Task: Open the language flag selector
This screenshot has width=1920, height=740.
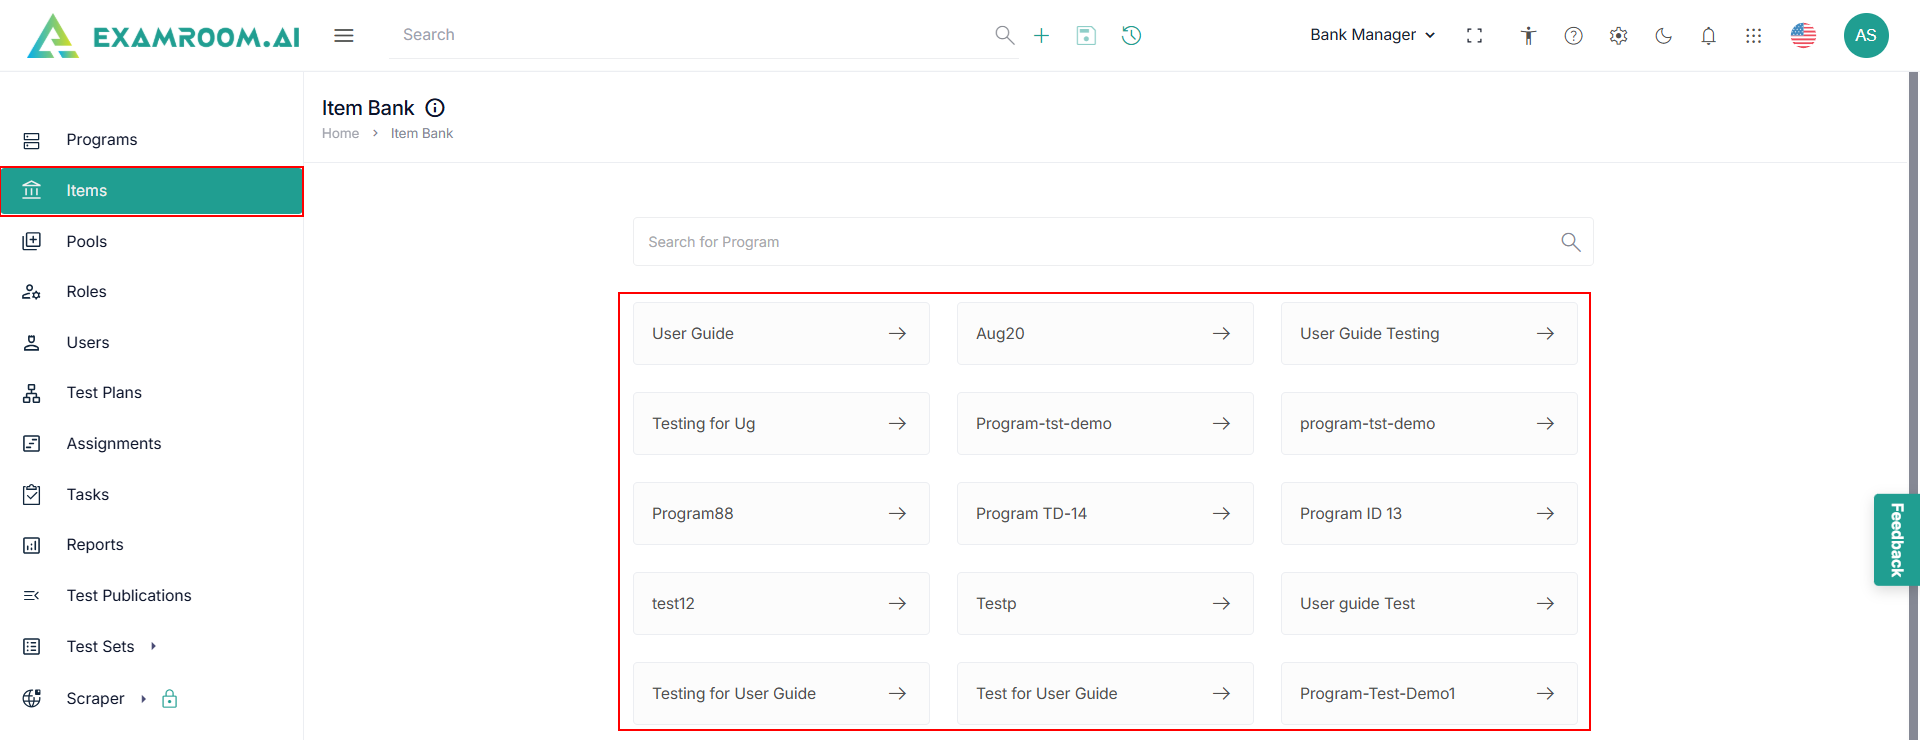Action: tap(1803, 36)
